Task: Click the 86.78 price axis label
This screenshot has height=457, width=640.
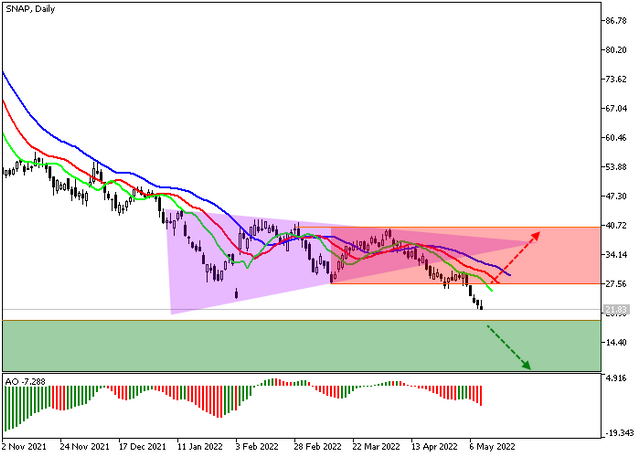Action: pos(616,20)
